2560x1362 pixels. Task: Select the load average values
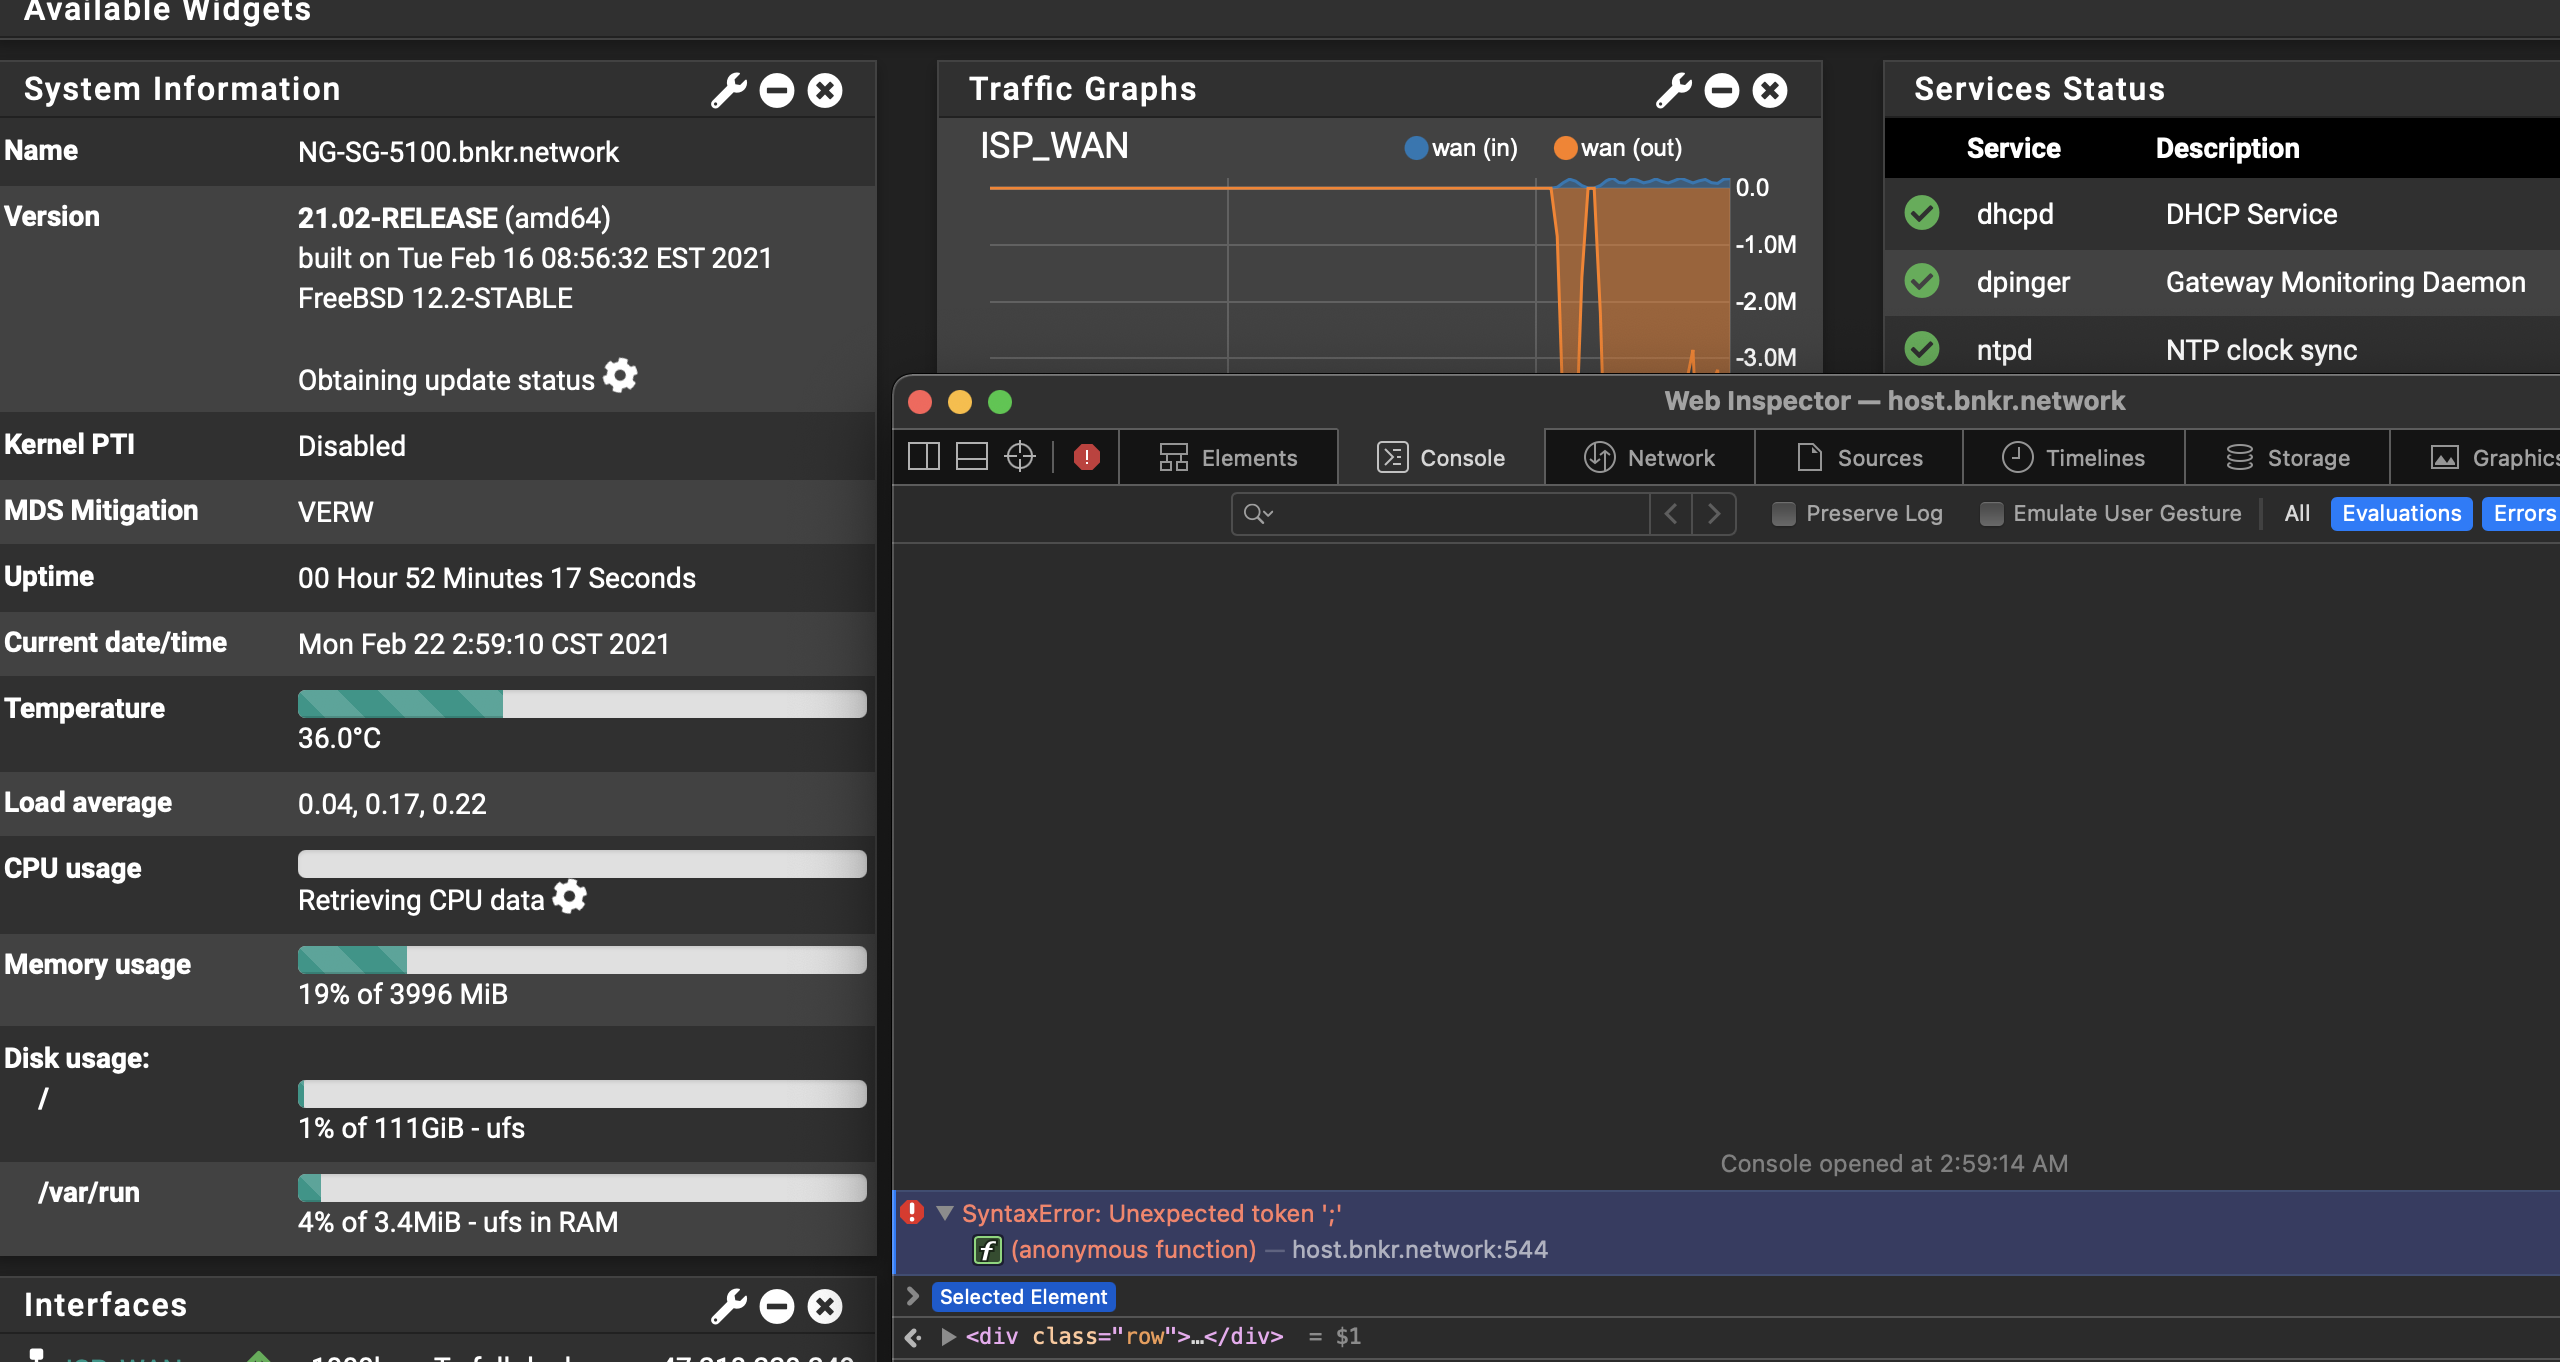[x=392, y=804]
